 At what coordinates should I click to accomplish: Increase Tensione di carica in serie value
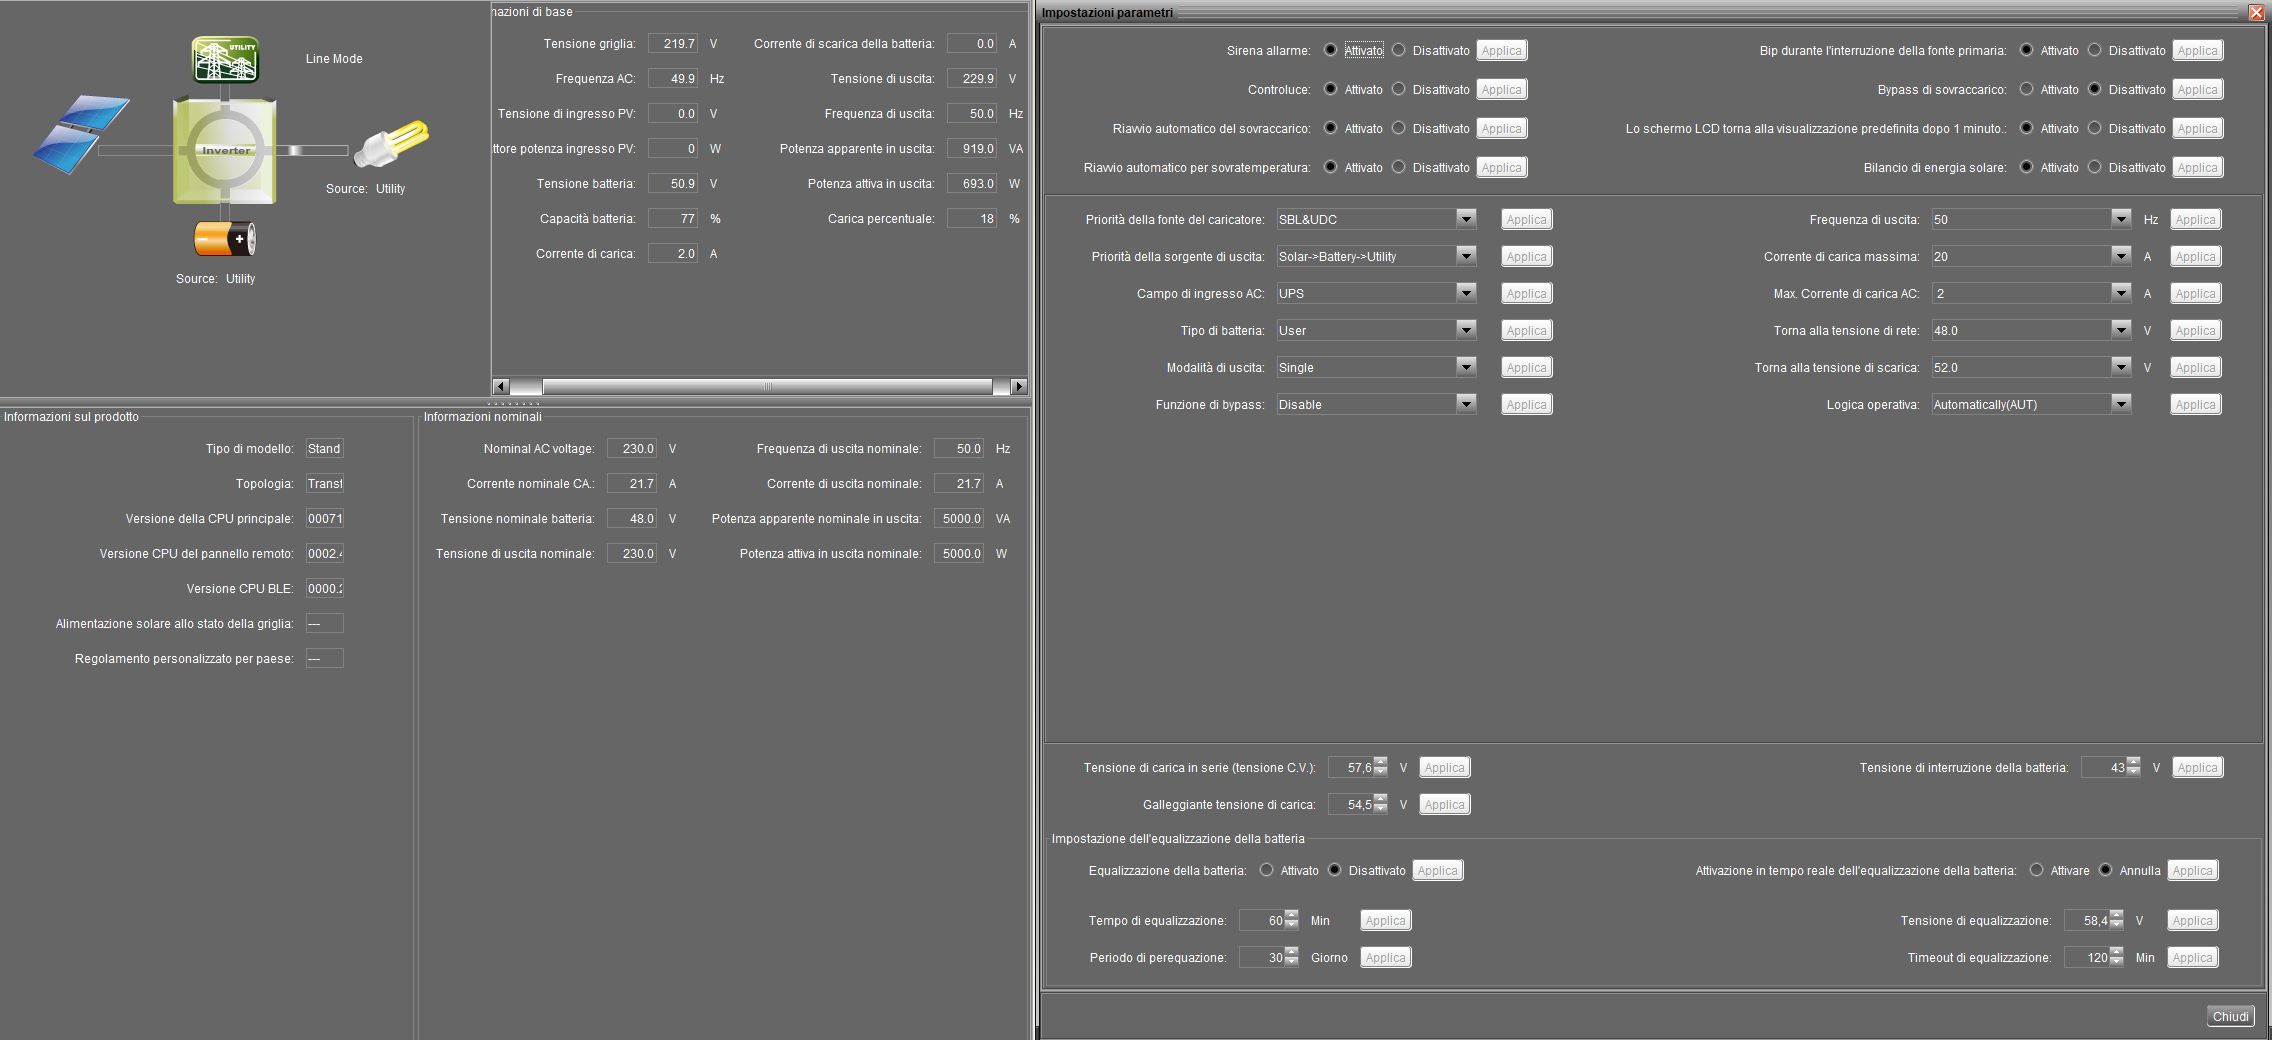coord(1381,762)
